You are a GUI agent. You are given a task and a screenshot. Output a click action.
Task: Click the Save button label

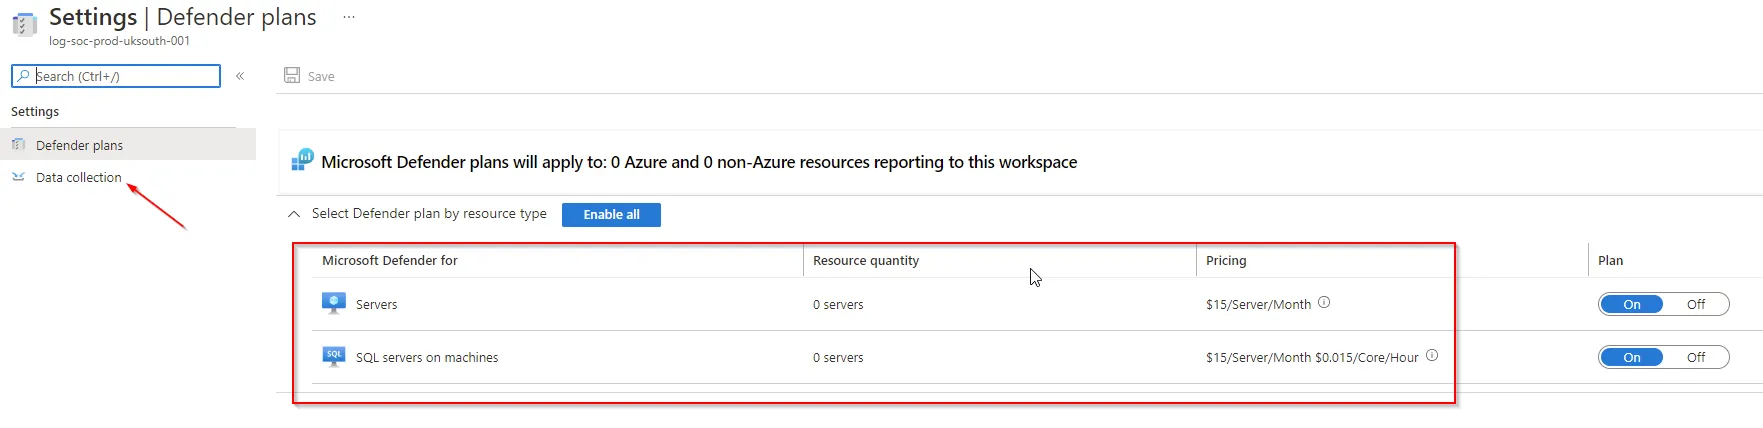321,76
